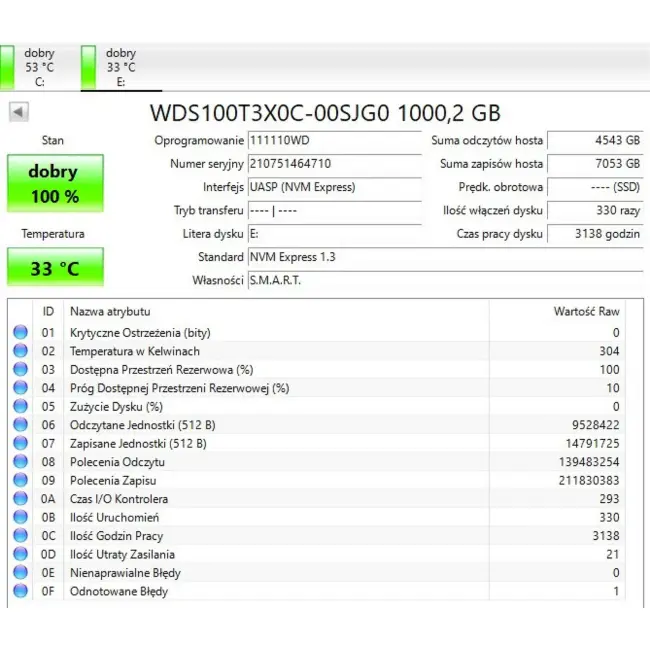This screenshot has height=650, width=650.
Task: Click rotation rate field ---- (SSD)
Action: (x=595, y=187)
